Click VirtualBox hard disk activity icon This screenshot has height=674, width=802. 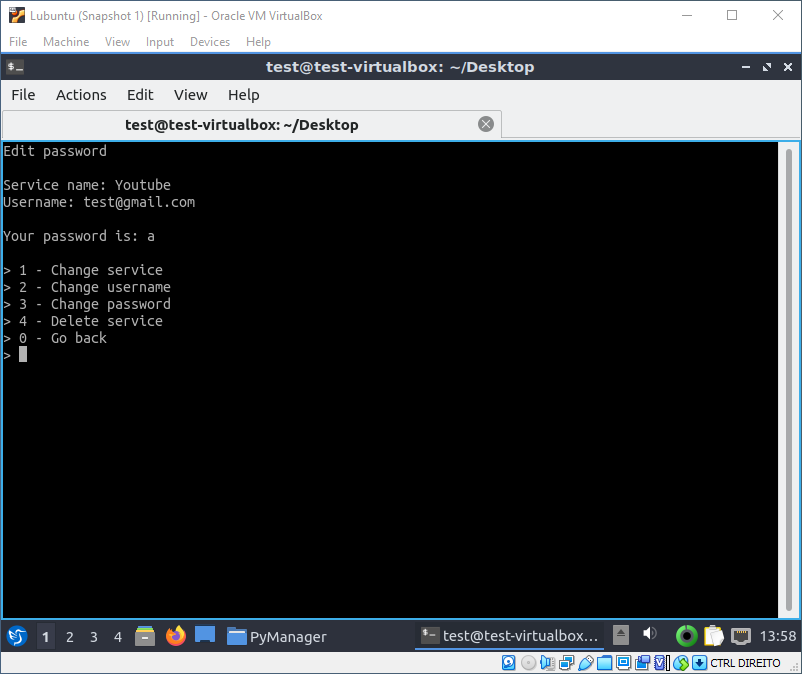pos(508,663)
